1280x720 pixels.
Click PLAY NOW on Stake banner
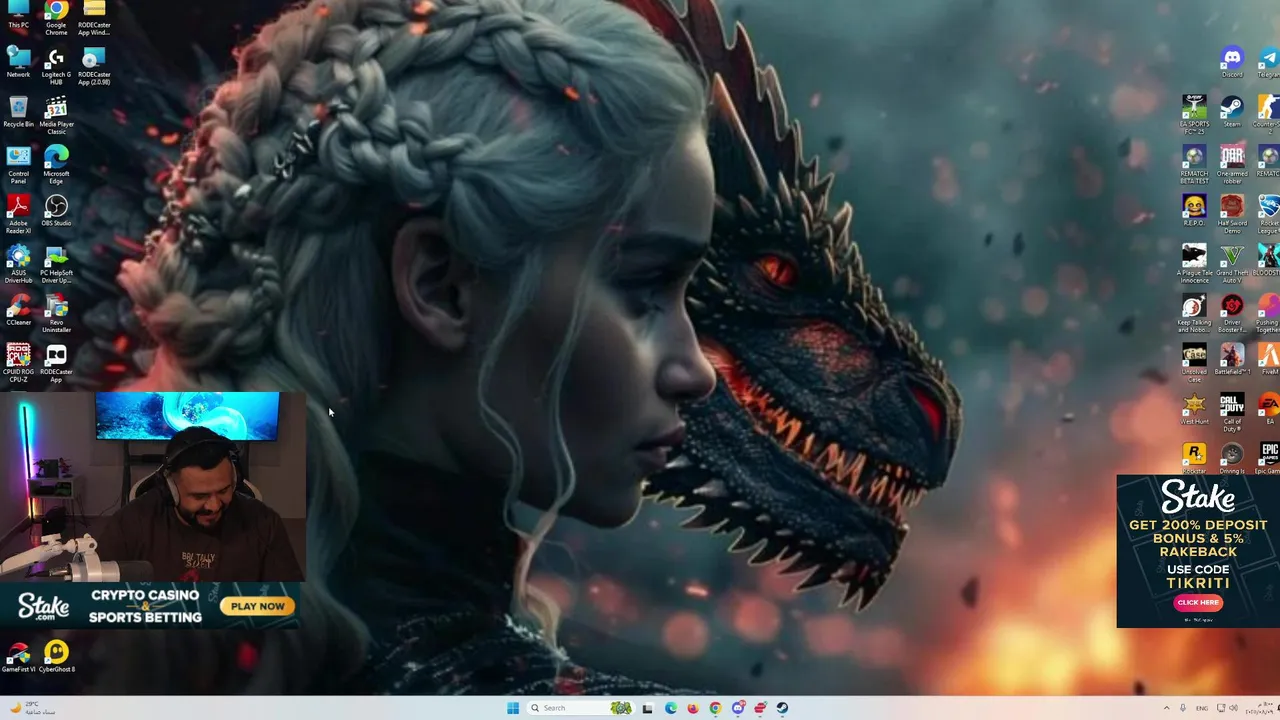pos(258,606)
